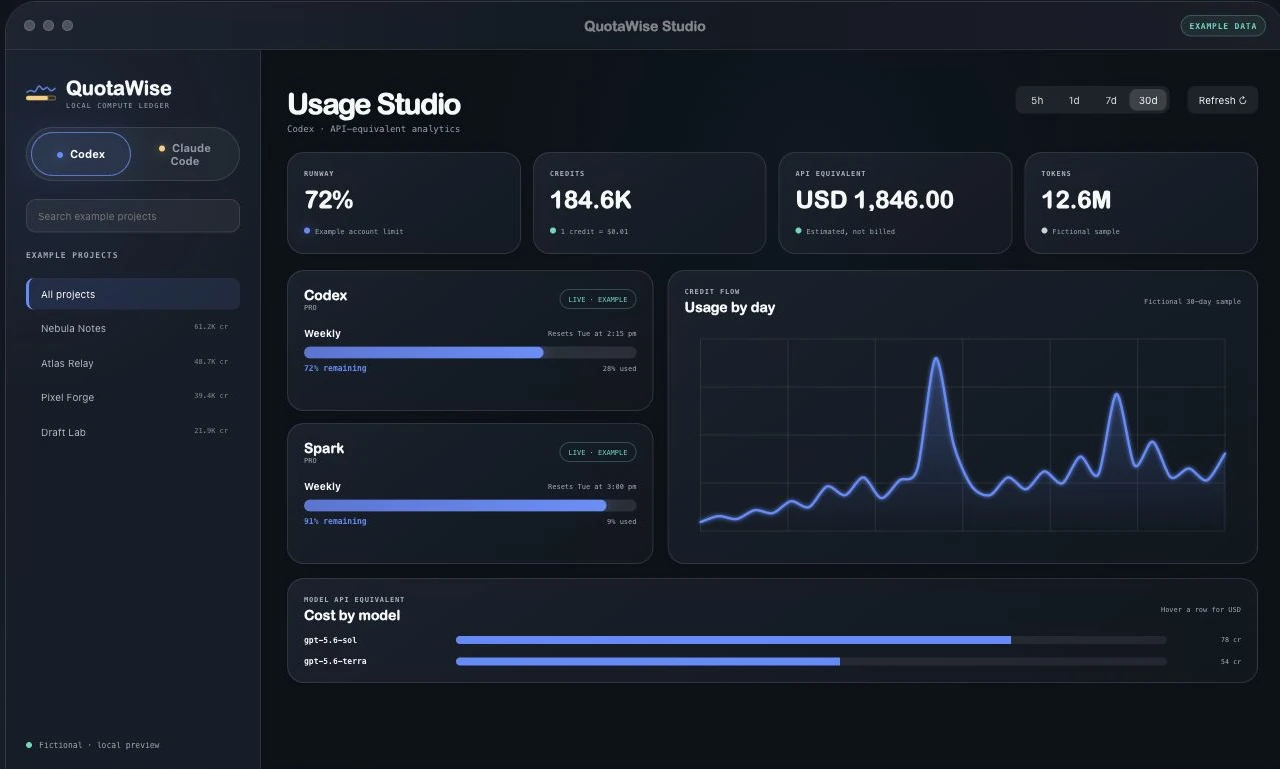Click "Resets Tue at 2:15 pm" text

[592, 334]
